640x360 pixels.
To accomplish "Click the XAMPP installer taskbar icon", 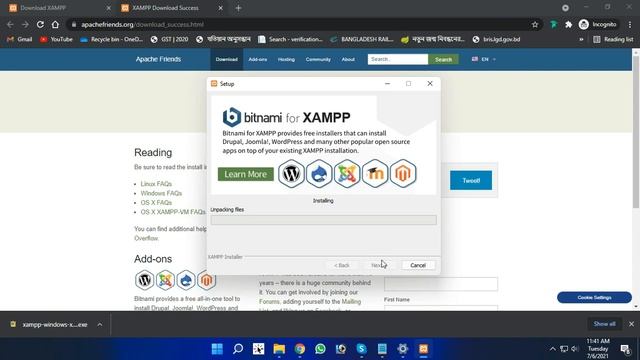I will coord(423,349).
